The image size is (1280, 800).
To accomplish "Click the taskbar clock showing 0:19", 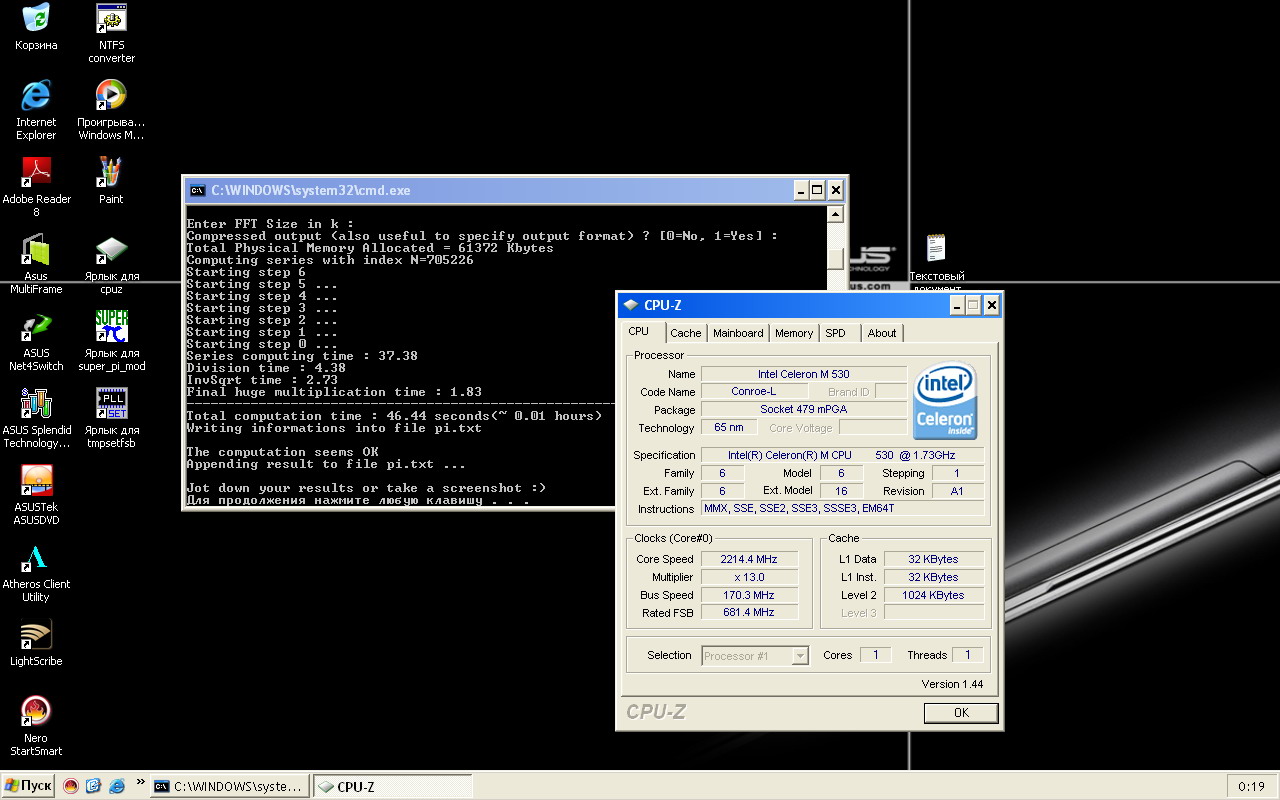I will click(1251, 787).
